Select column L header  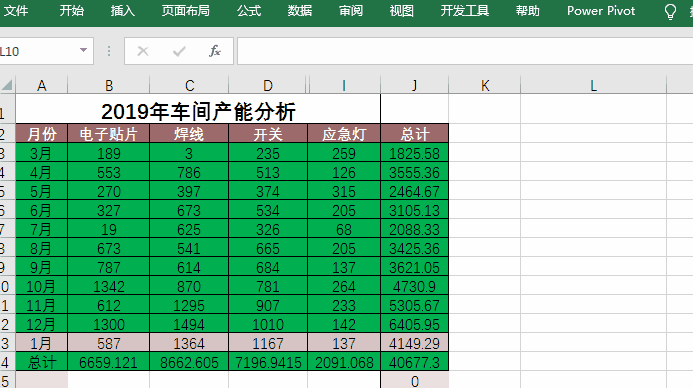point(594,85)
